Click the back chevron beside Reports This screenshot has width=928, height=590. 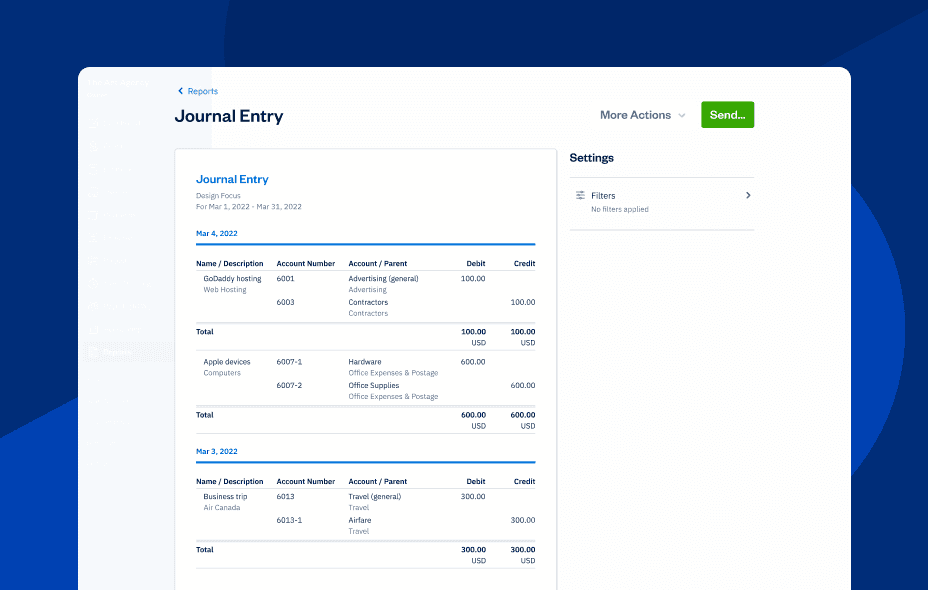(180, 91)
